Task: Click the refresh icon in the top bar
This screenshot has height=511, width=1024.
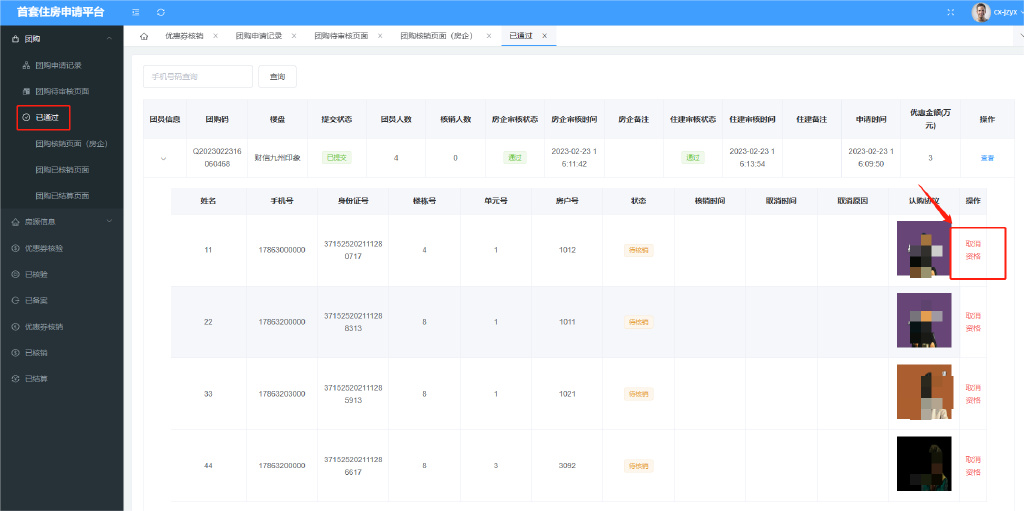Action: (x=161, y=12)
